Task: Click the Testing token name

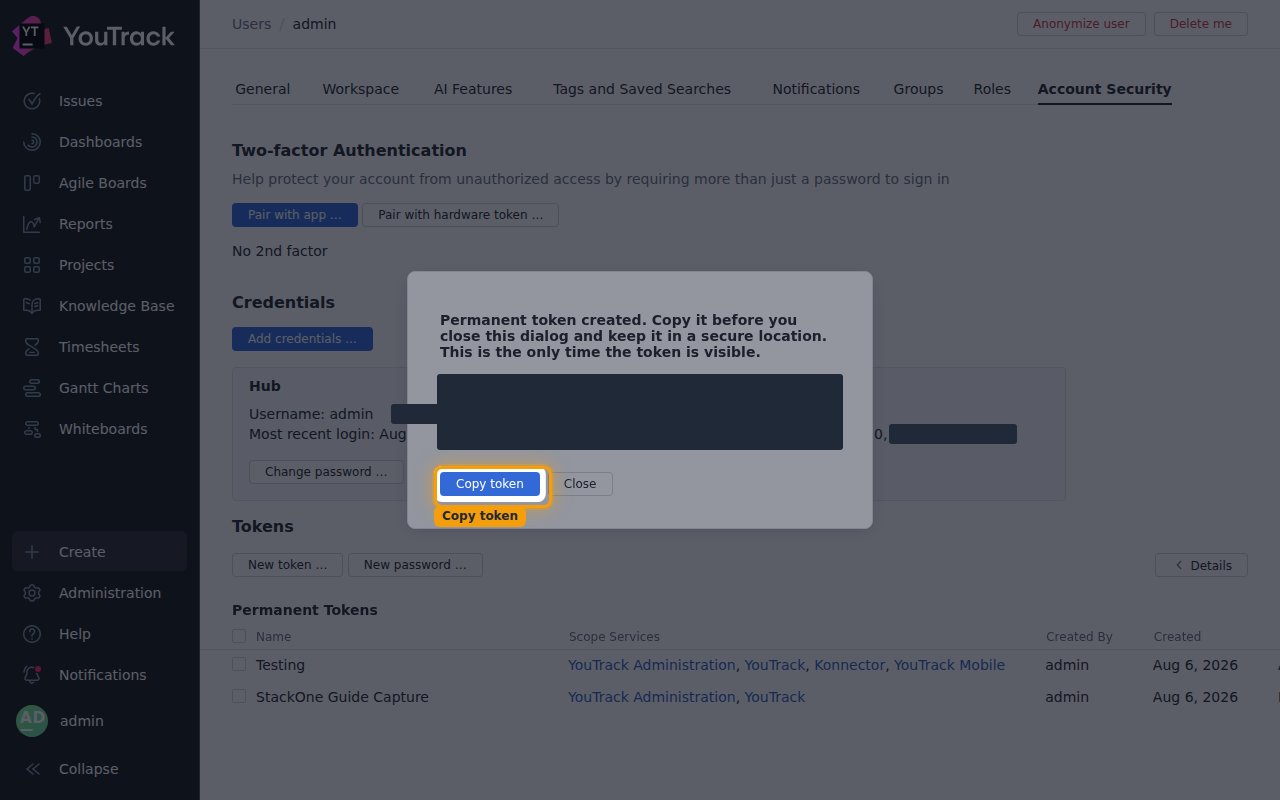Action: tap(280, 665)
